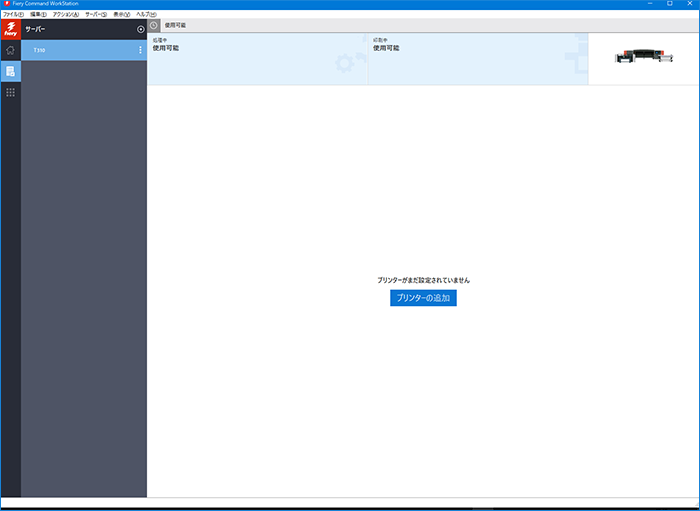Click the プリンターがまだ設定されていません message

click(x=423, y=280)
